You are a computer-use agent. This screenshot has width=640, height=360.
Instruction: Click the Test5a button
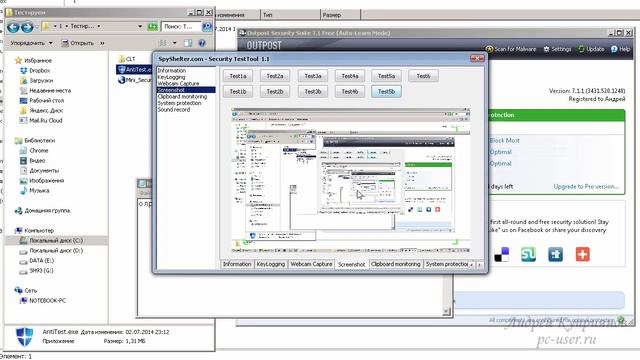pos(386,76)
